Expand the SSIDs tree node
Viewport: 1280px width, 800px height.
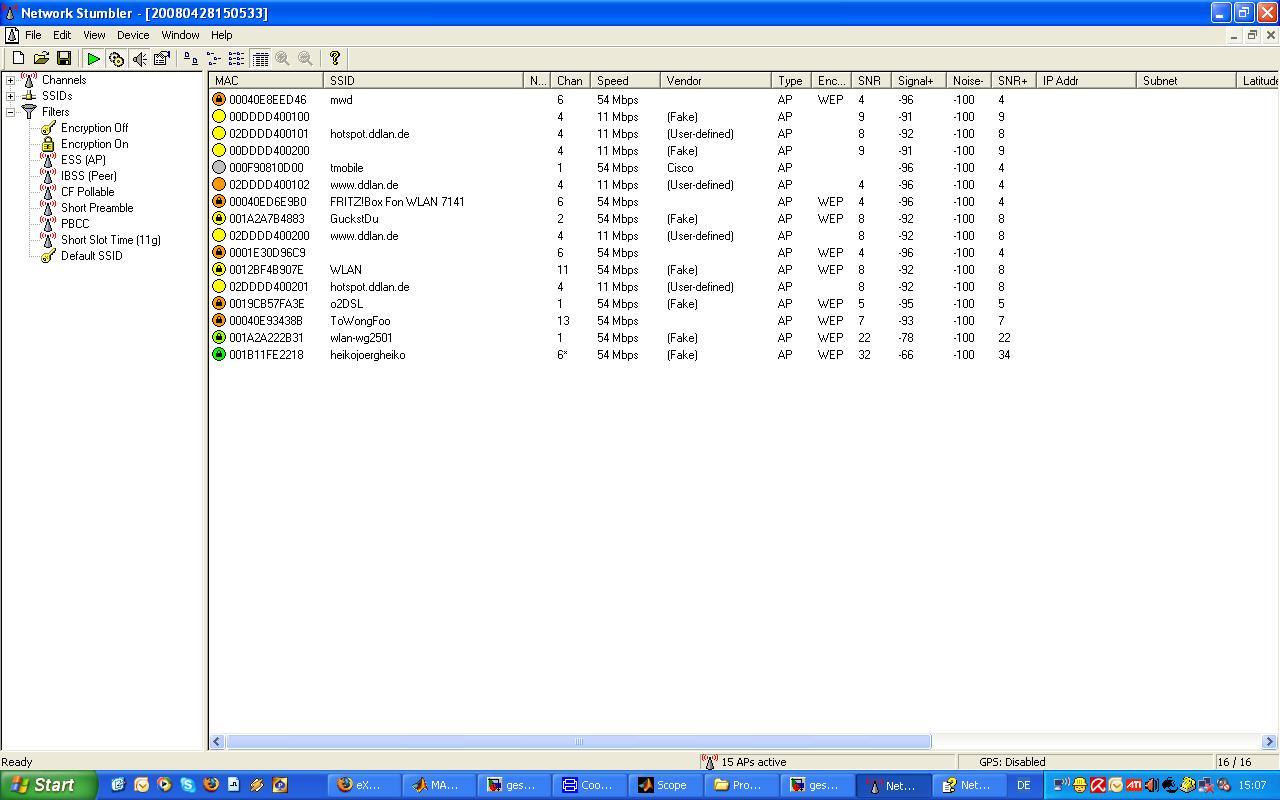pyautogui.click(x=10, y=96)
